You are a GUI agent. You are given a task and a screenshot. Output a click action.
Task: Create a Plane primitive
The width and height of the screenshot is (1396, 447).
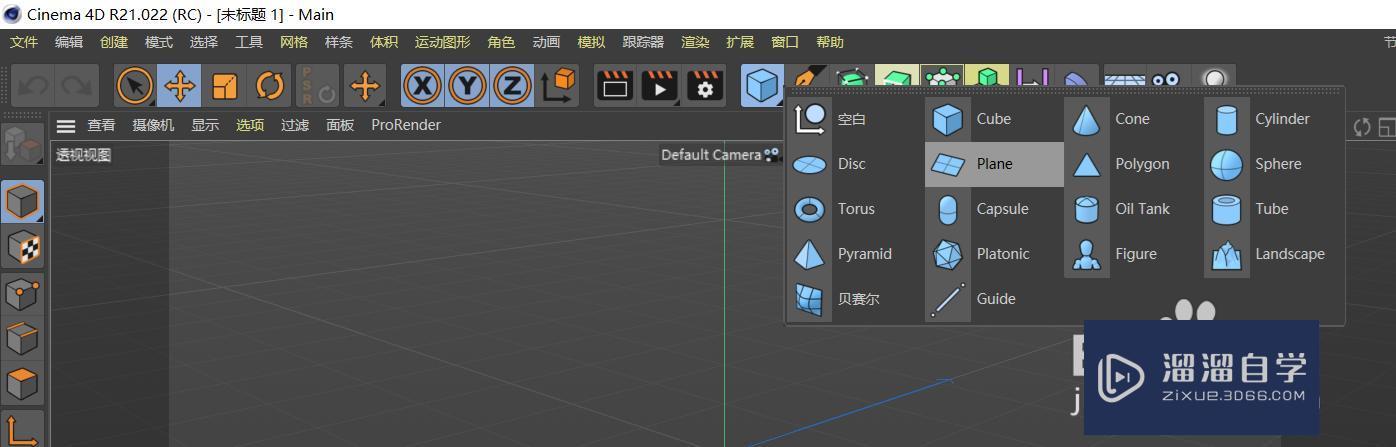(x=994, y=164)
